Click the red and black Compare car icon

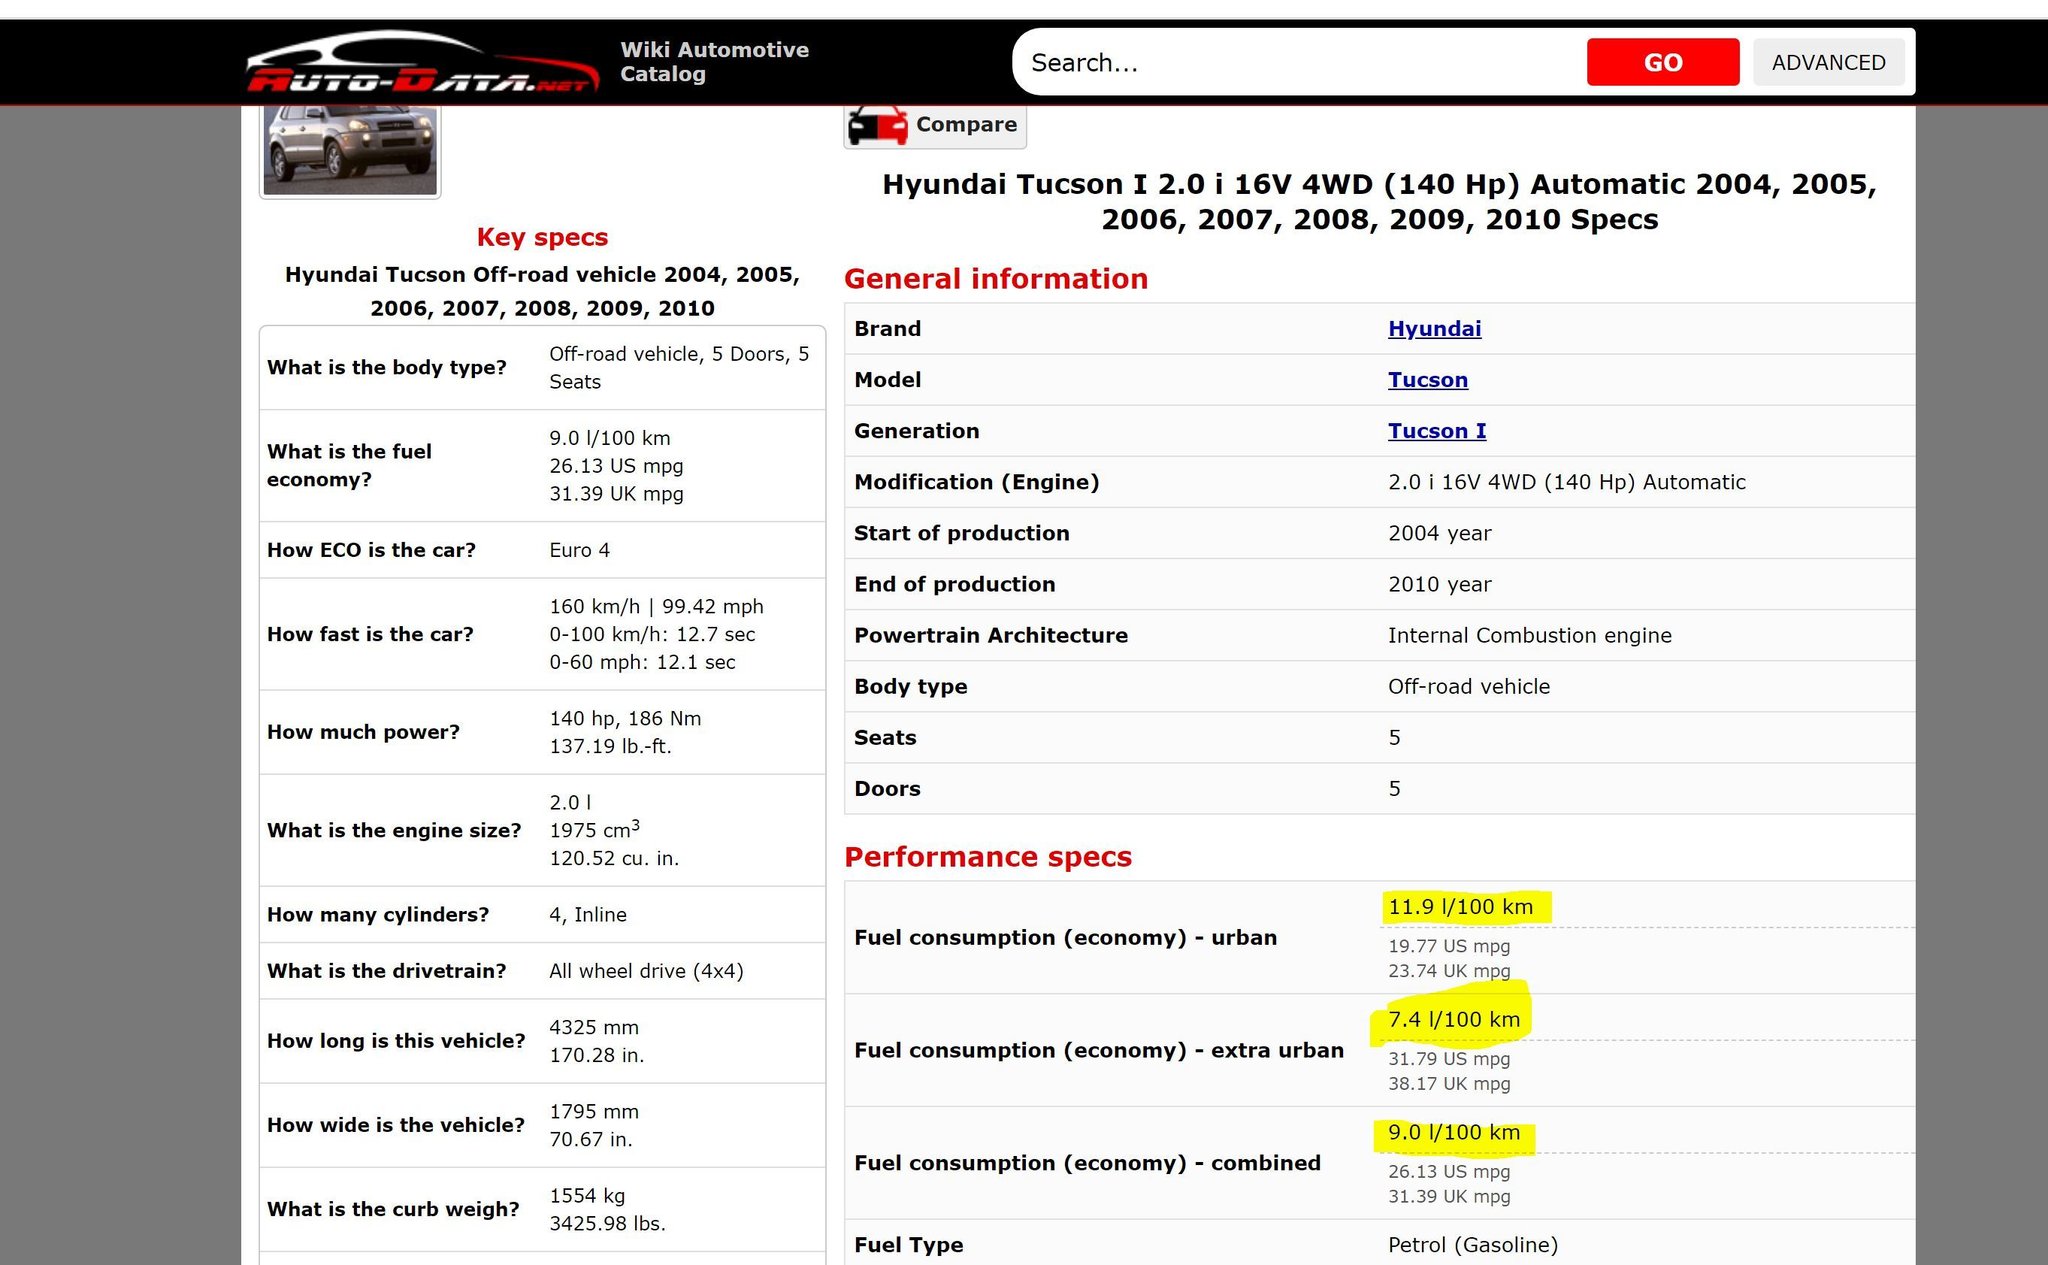(876, 126)
